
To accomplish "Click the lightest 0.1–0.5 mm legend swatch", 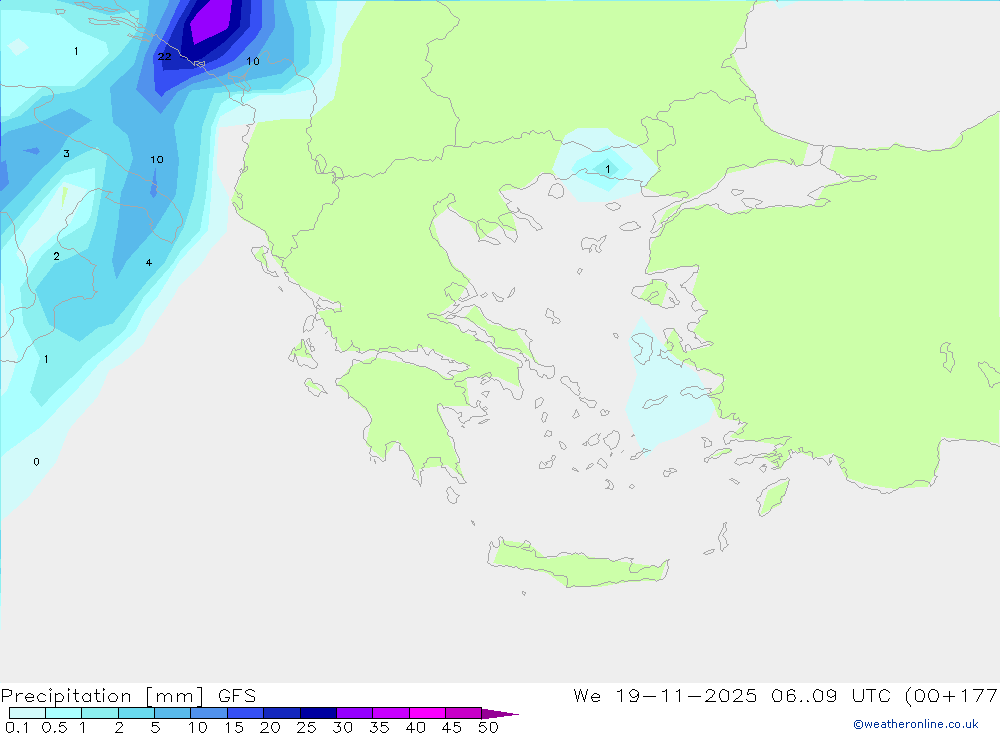I will (x=27, y=713).
